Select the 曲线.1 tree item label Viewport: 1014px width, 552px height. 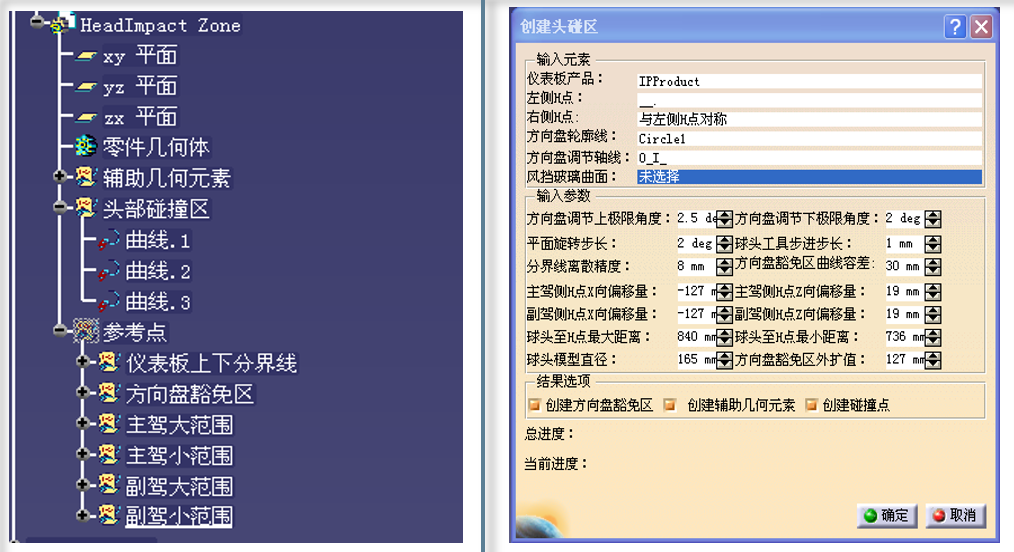click(158, 240)
